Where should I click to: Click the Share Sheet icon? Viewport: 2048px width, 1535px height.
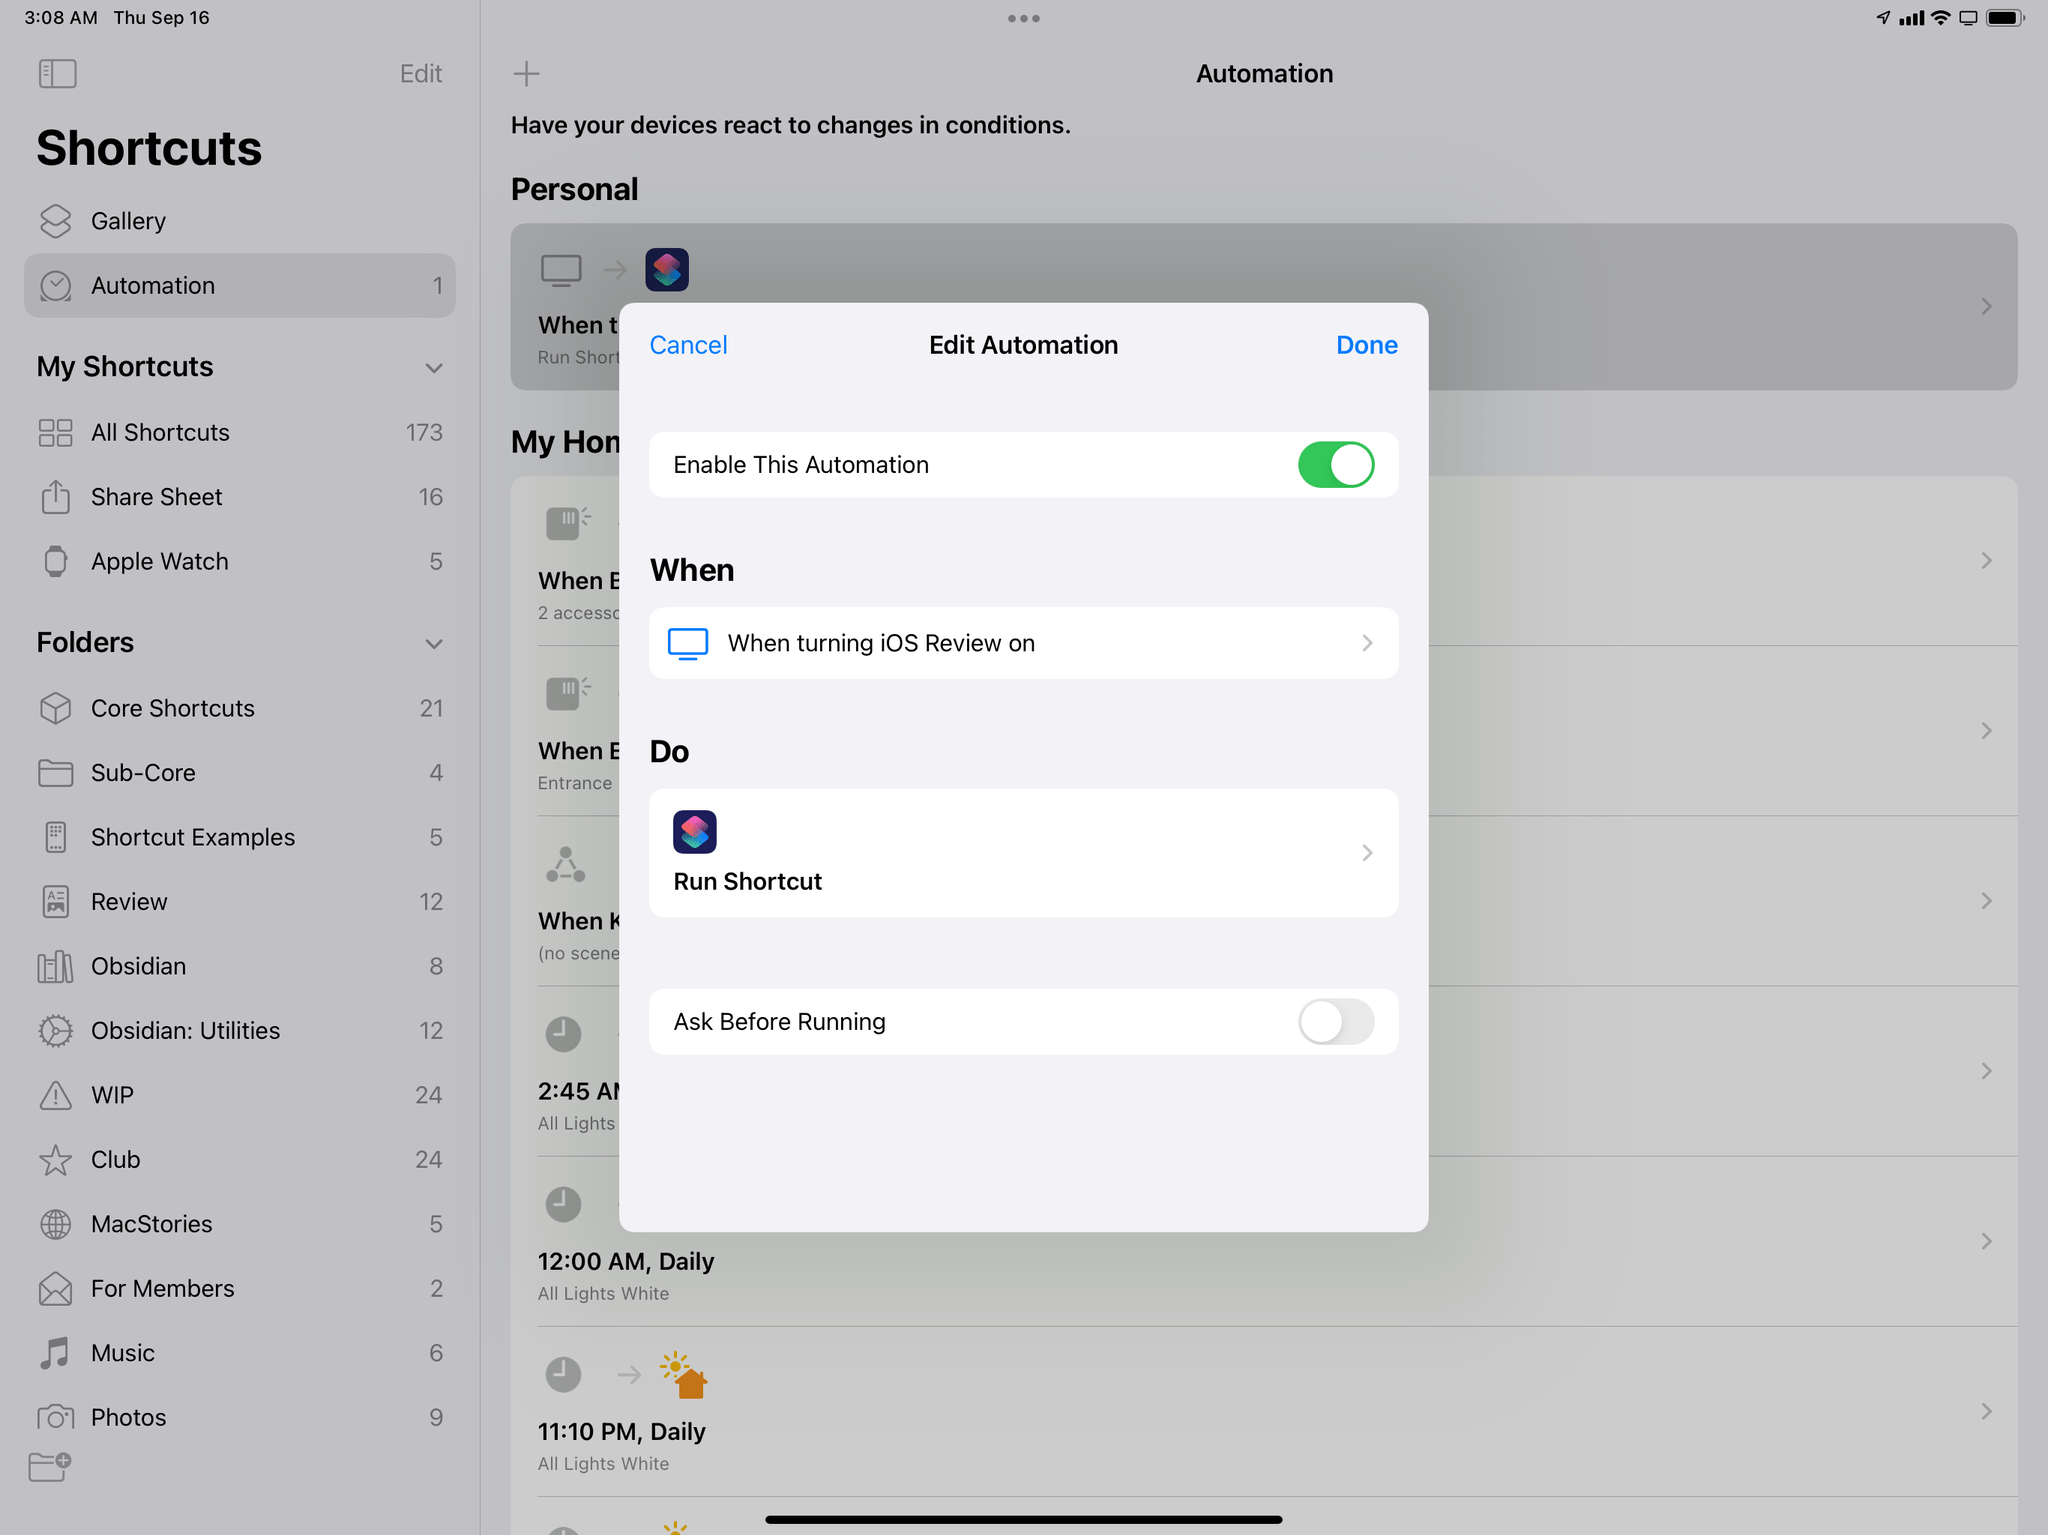coord(56,497)
